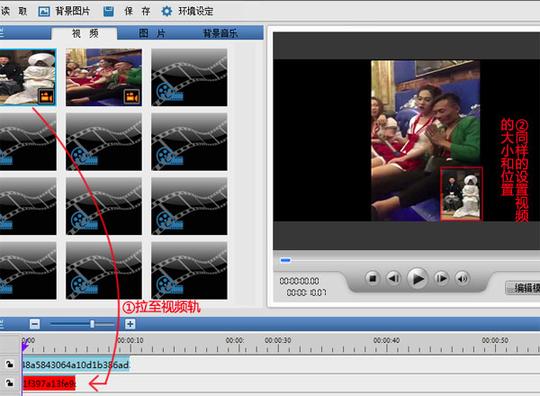Zoom out timeline with minus icon
Screen dimensions: 540x396
(x=35, y=324)
